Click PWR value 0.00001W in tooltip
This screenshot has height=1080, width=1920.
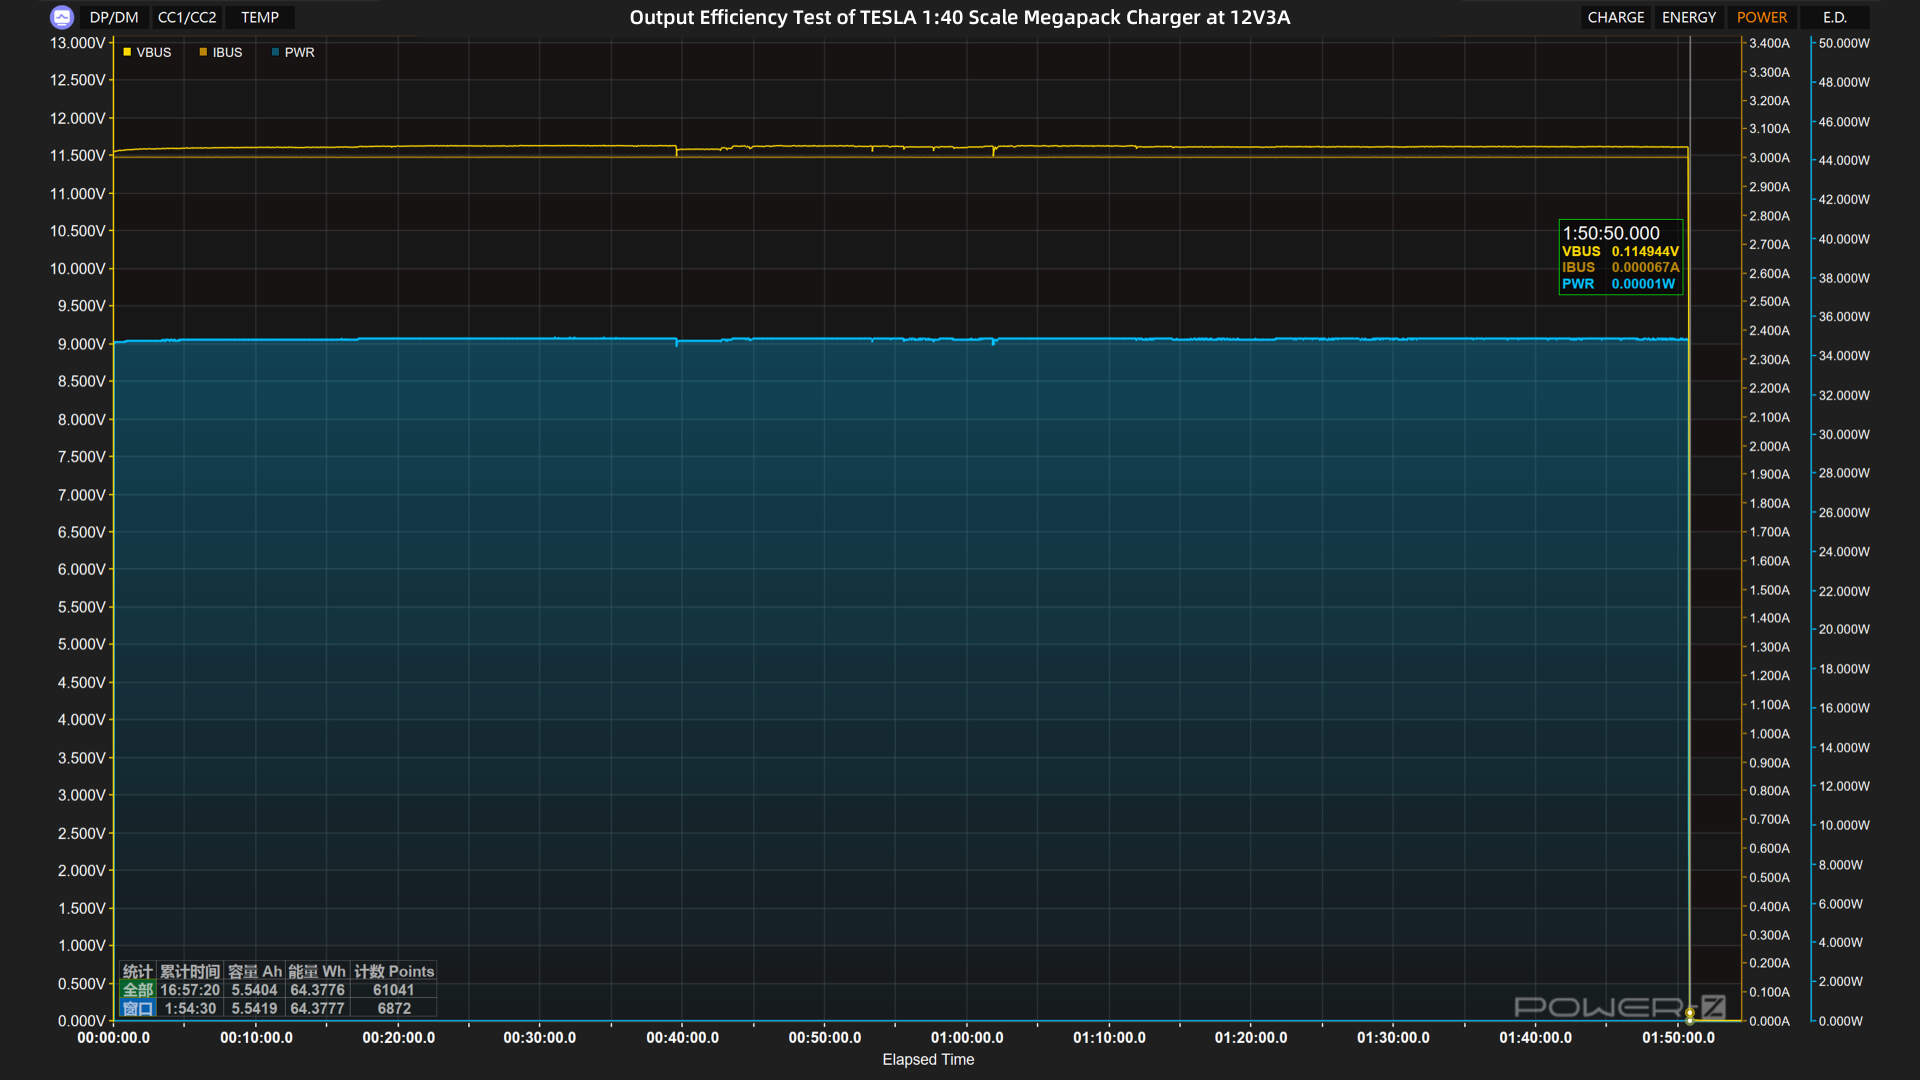[1643, 284]
